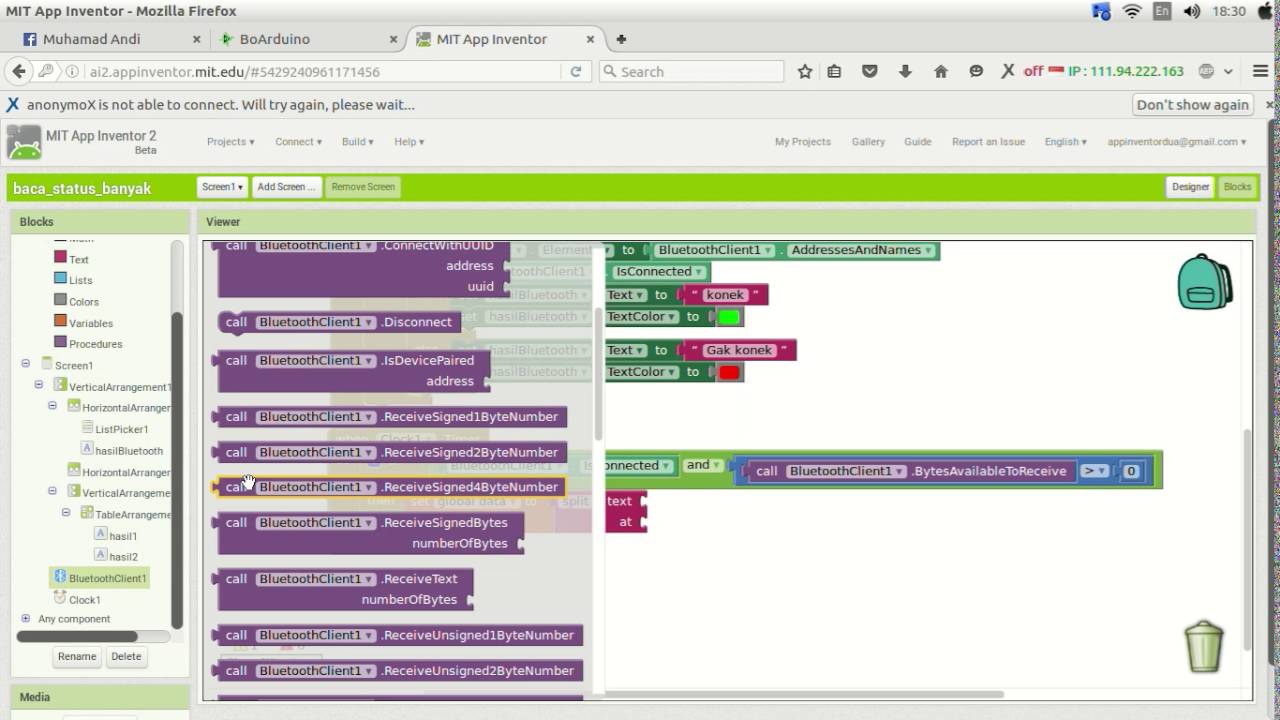Click the green color block

tap(729, 317)
